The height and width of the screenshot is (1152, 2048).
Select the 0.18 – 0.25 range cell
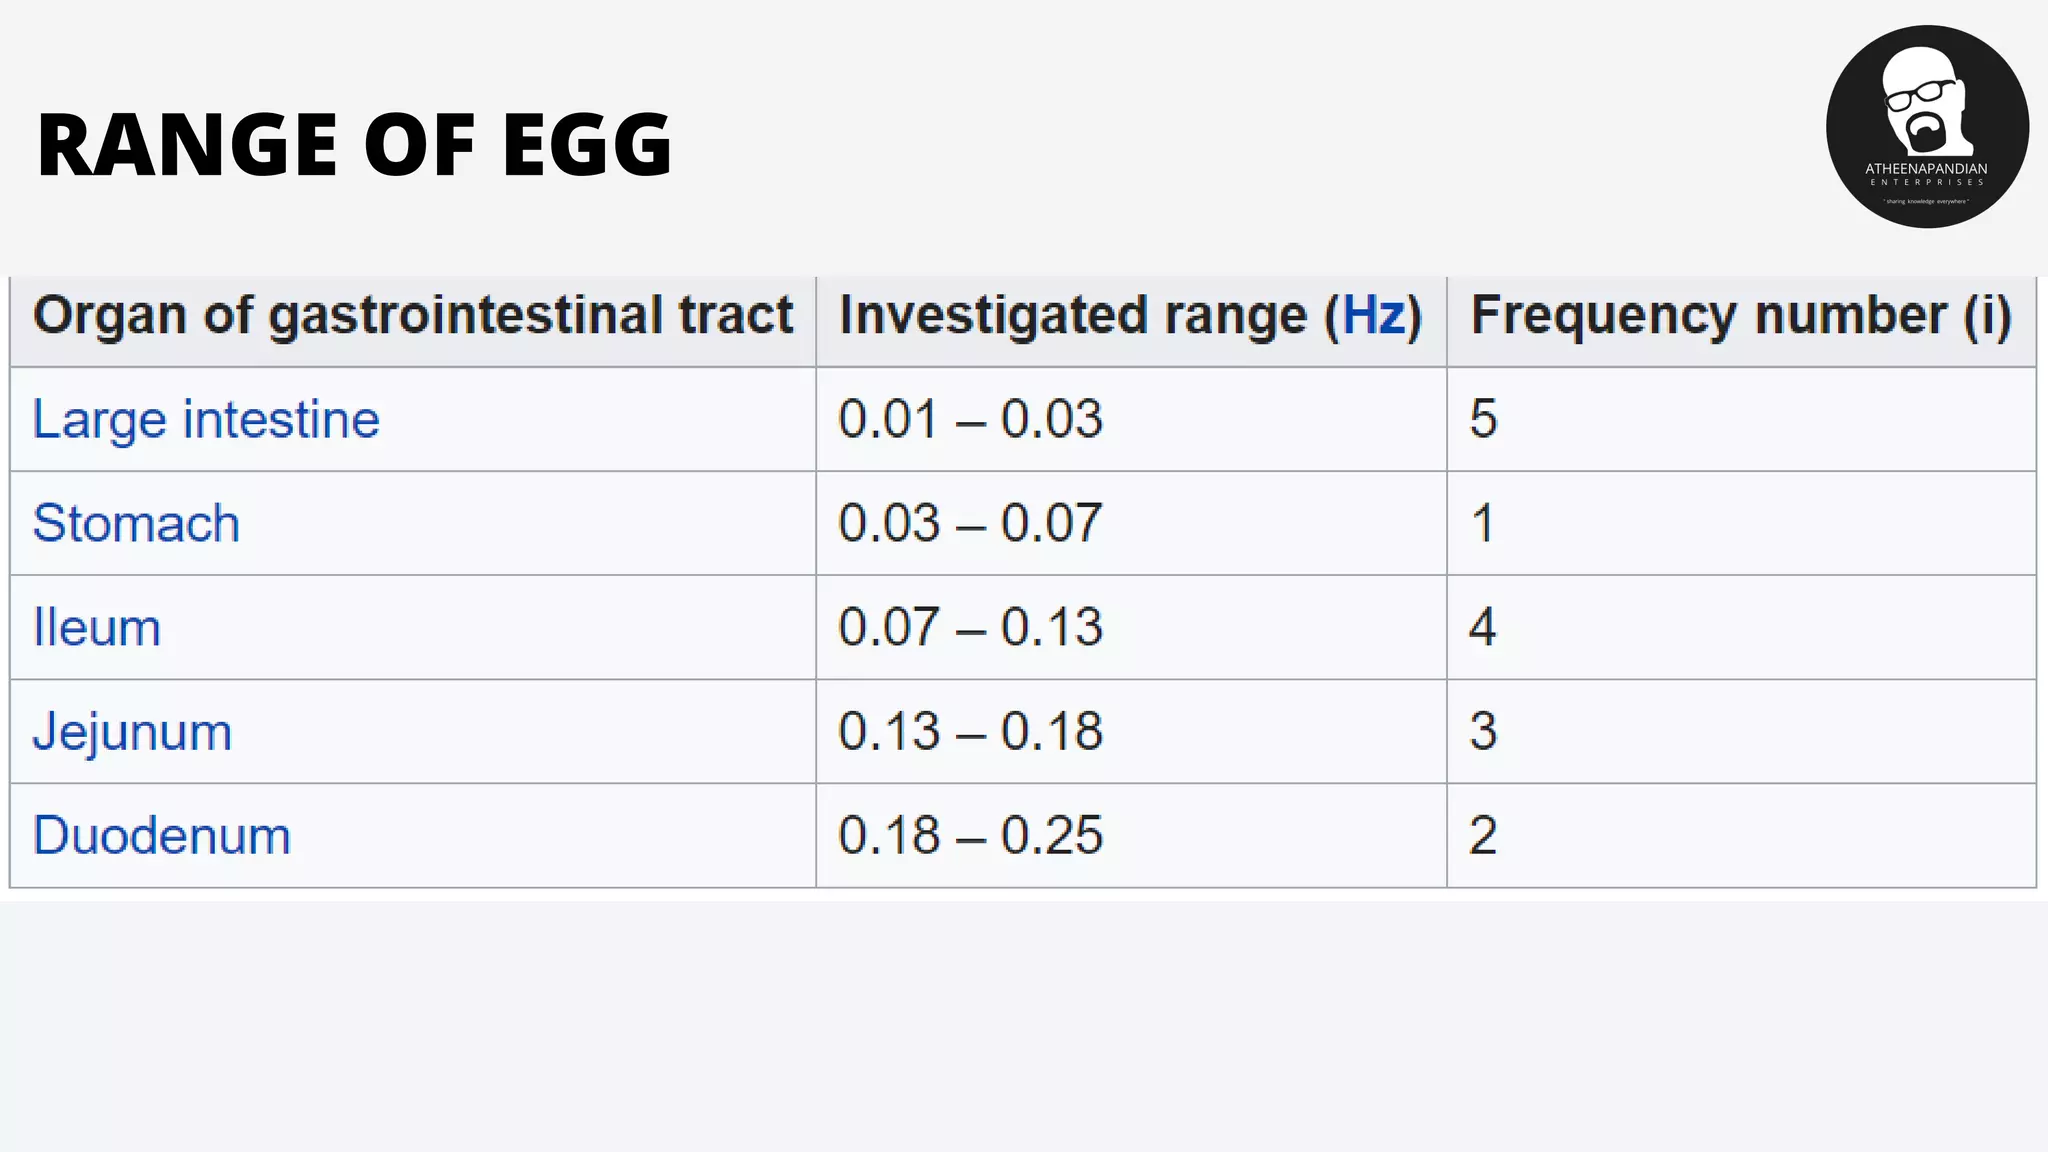pyautogui.click(x=970, y=836)
